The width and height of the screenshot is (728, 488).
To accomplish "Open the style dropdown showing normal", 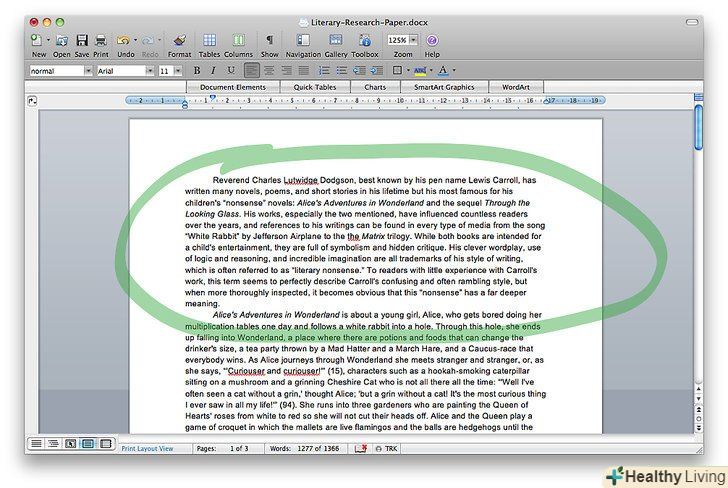I will pos(88,71).
